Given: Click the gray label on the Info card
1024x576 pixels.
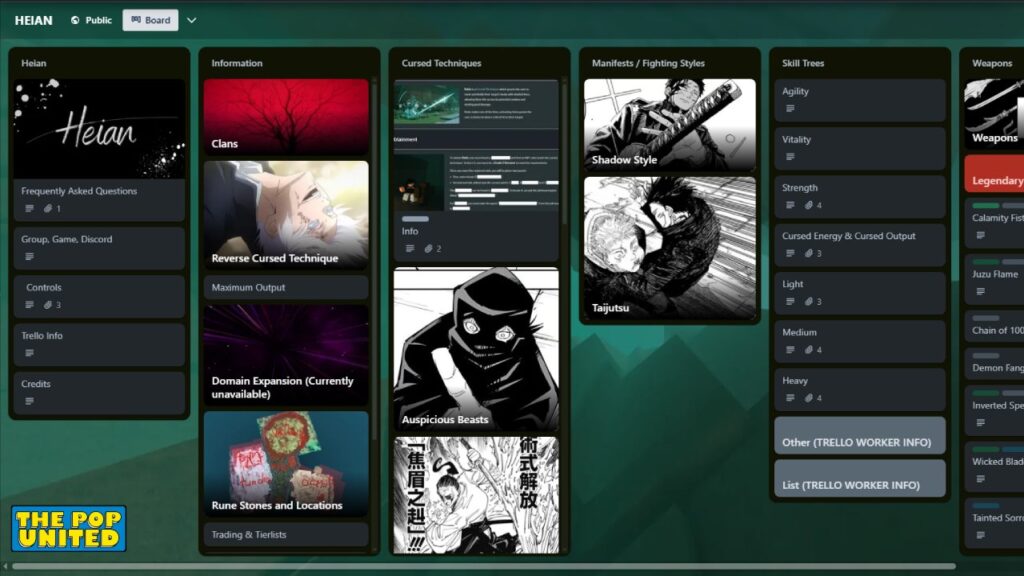Looking at the screenshot, I should (415, 219).
